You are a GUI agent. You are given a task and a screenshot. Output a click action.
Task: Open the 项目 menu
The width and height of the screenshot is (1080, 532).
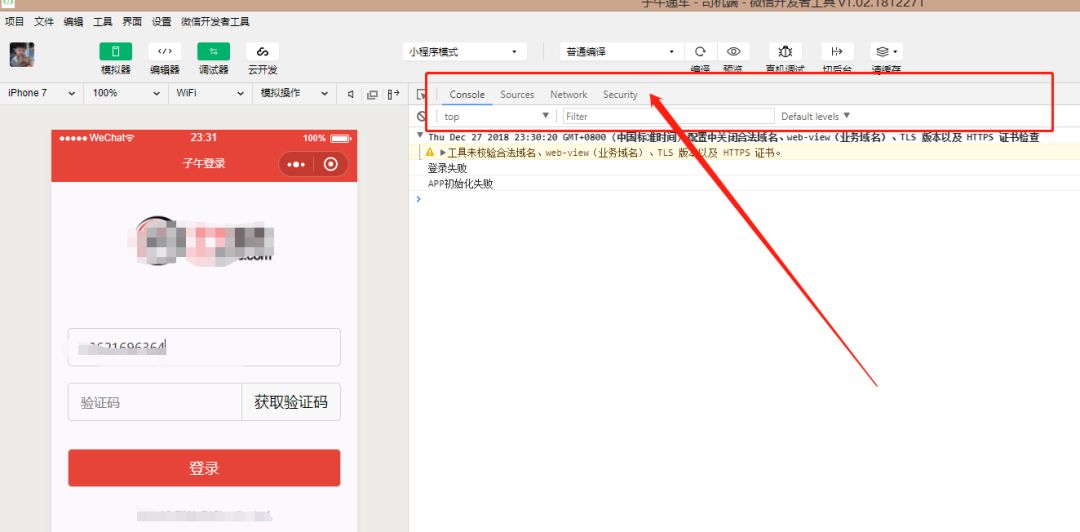tap(14, 22)
